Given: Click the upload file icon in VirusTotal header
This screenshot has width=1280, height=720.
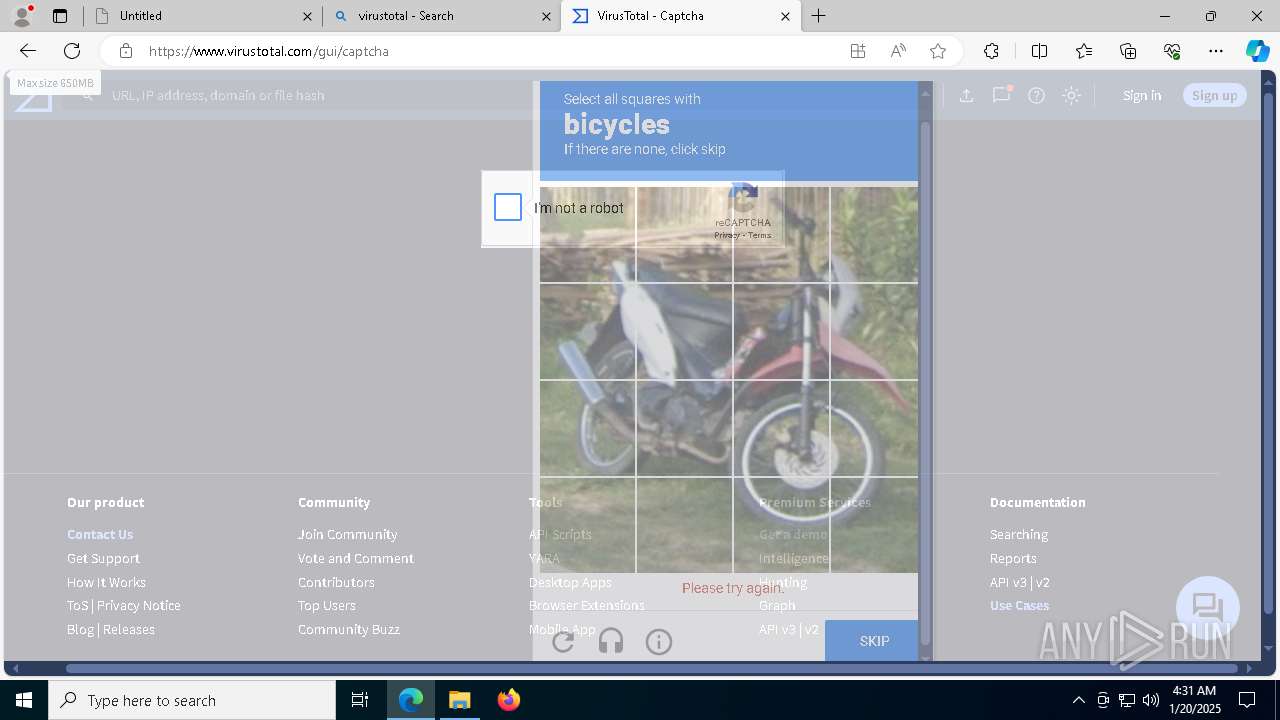Looking at the screenshot, I should 966,95.
